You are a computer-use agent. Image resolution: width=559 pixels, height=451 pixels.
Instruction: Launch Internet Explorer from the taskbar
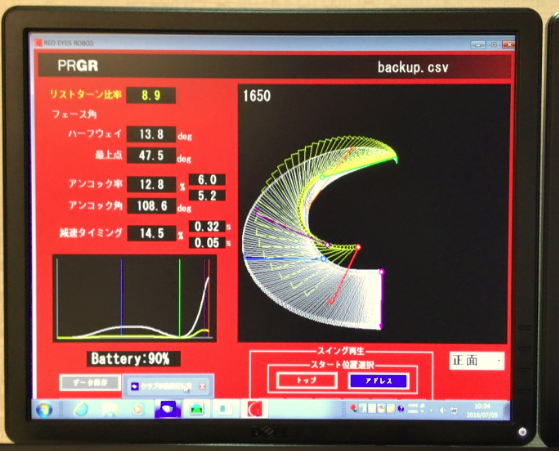81,409
